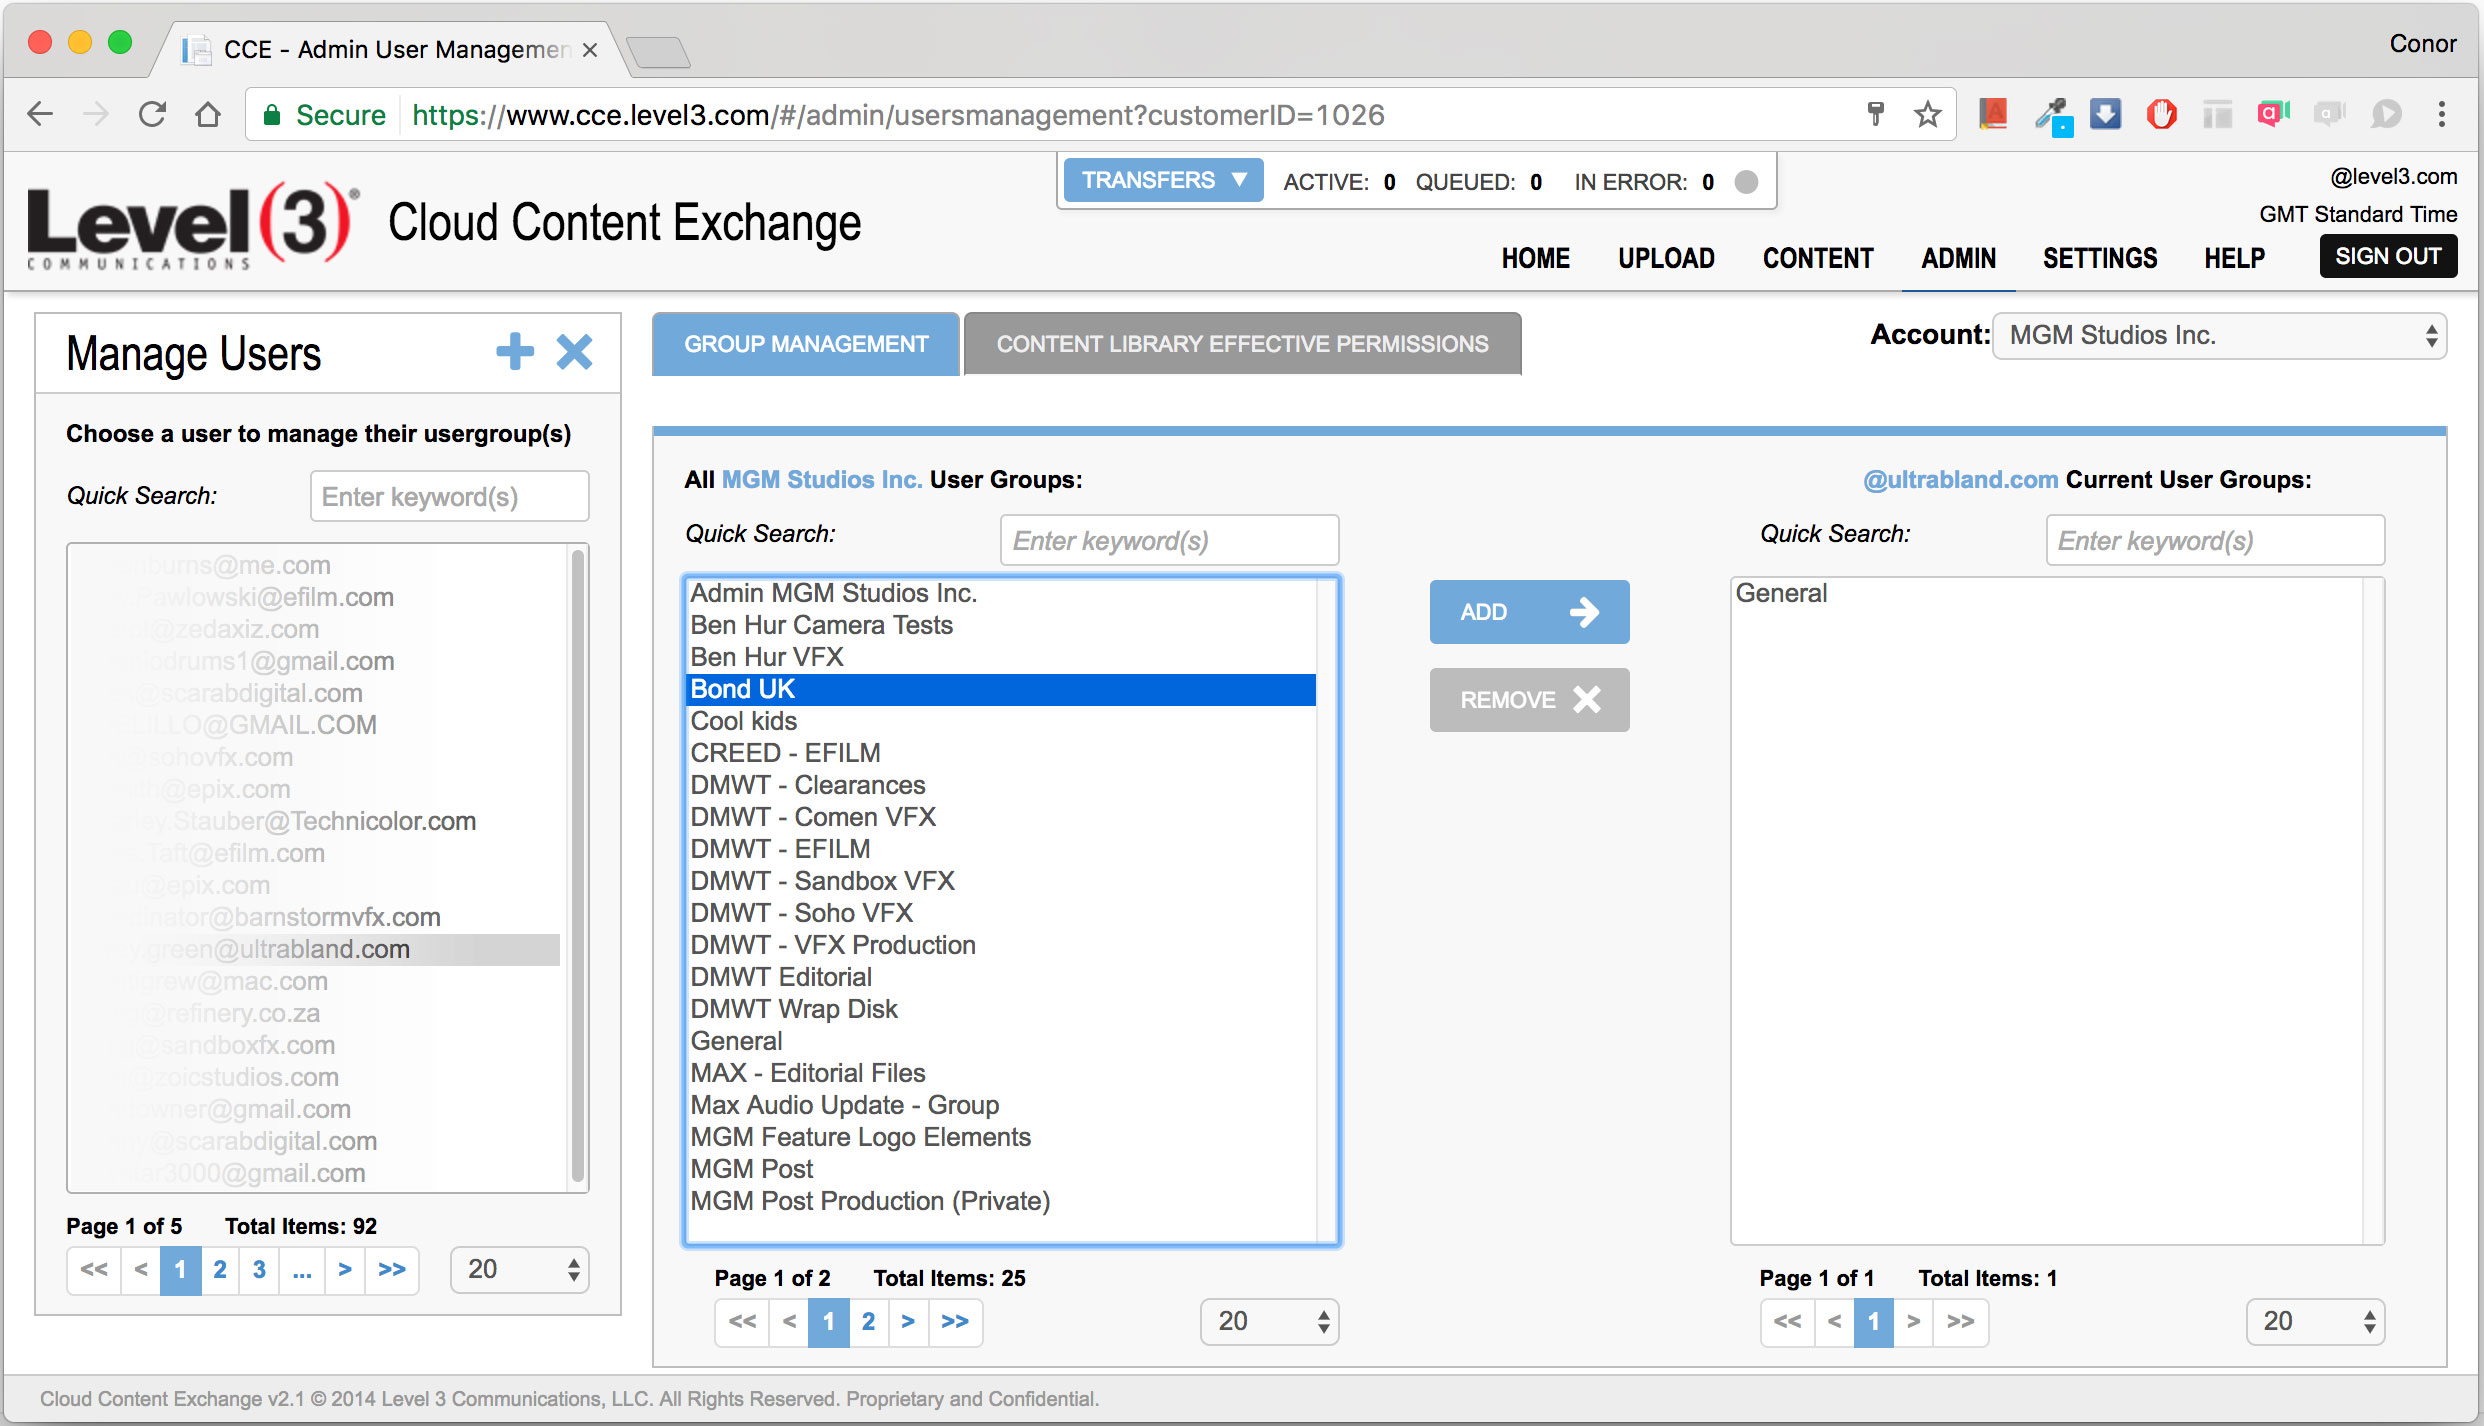Go to page 2 of users list
Screen dimensions: 2484x1426
(220, 1270)
